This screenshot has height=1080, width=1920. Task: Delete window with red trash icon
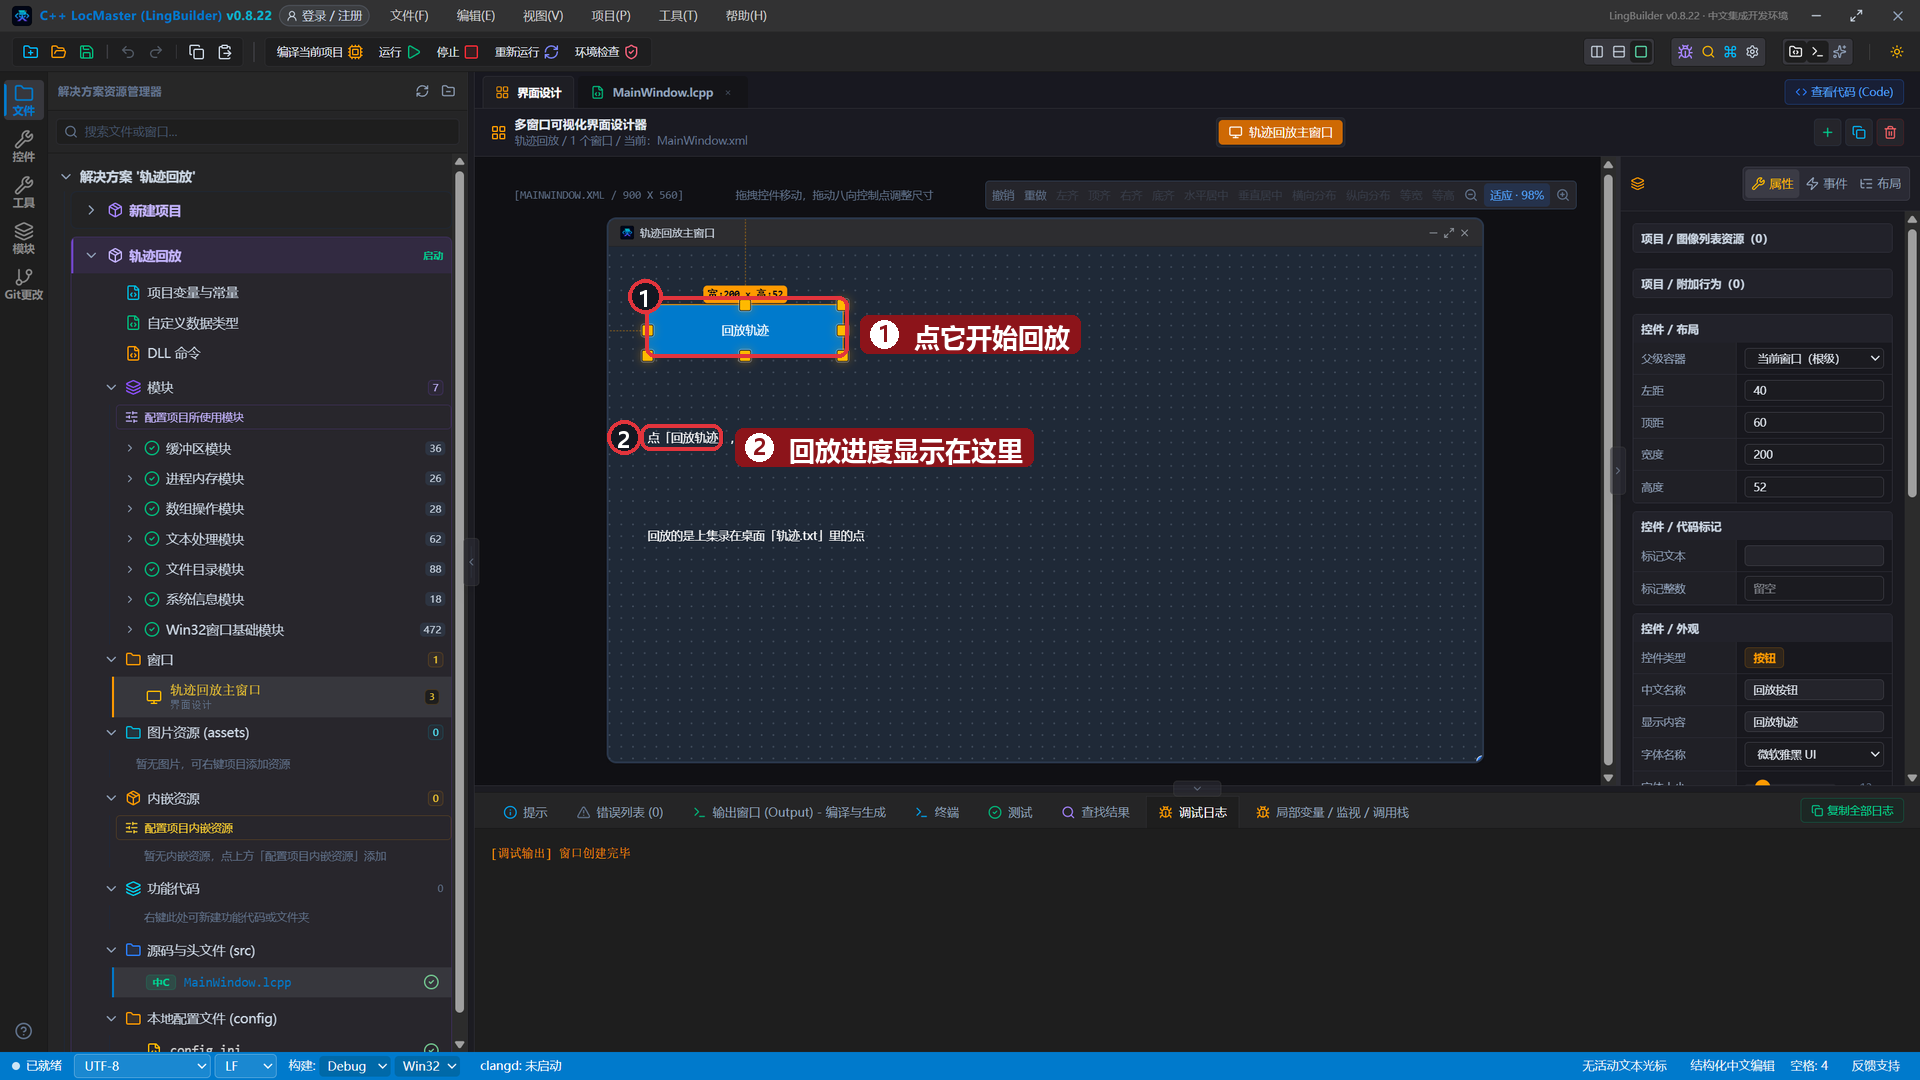tap(1890, 132)
